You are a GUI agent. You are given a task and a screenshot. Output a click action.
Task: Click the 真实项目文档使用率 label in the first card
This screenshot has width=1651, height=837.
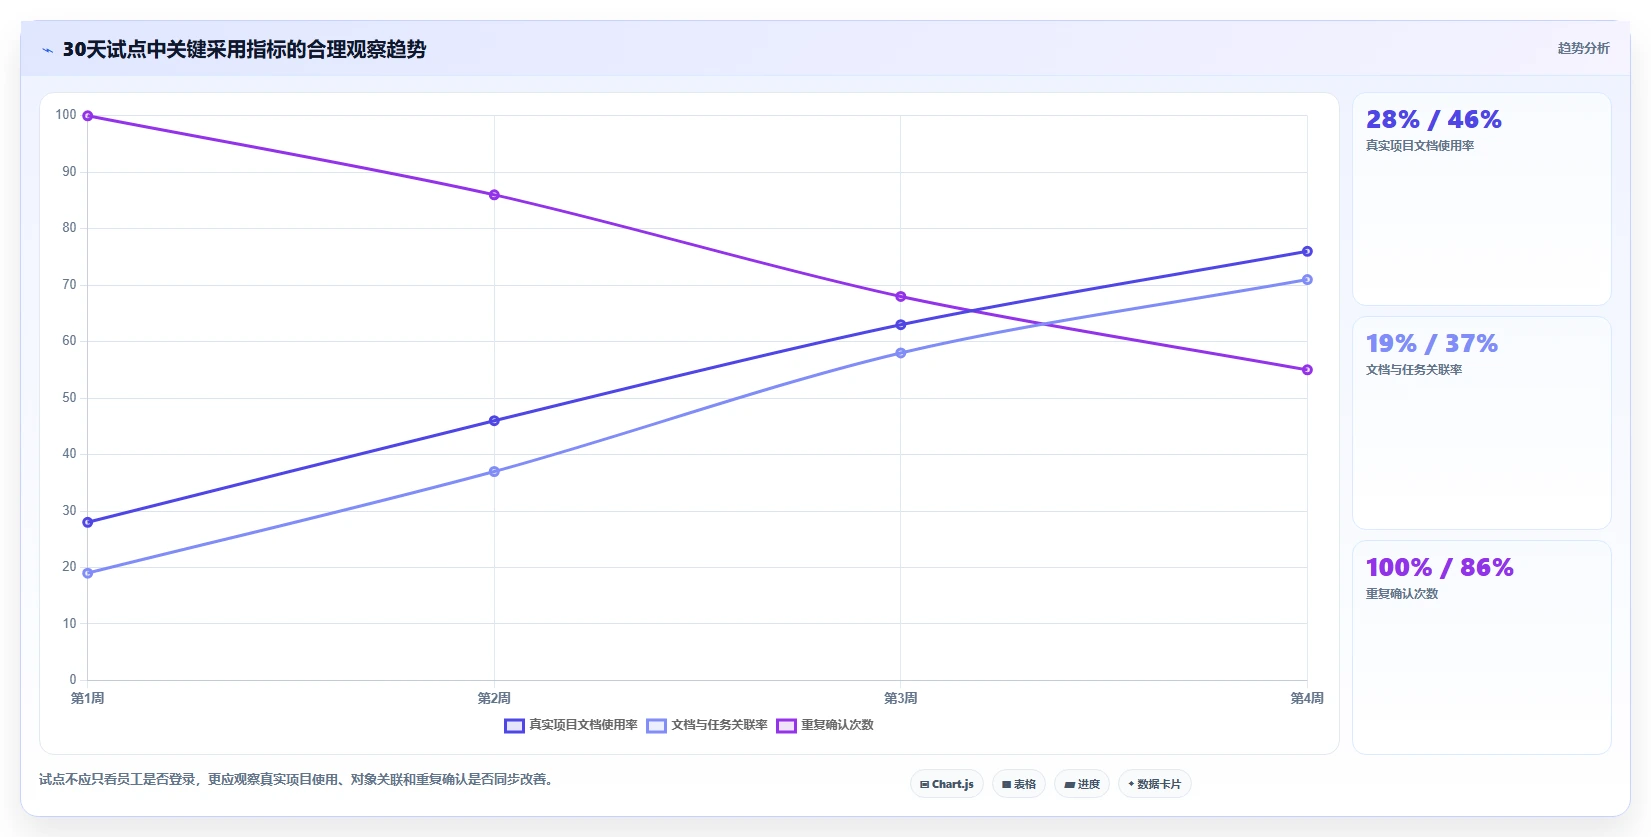coord(1420,146)
